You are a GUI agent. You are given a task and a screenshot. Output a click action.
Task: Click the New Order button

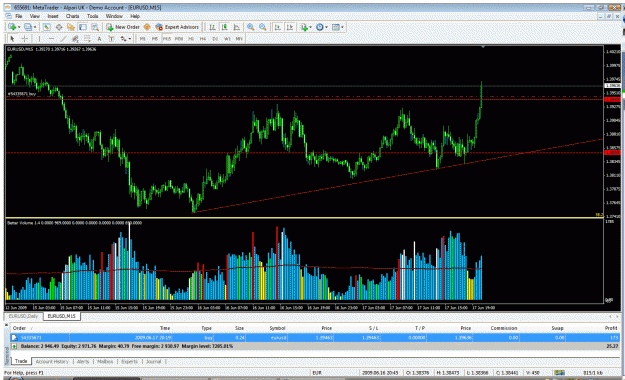pos(123,27)
